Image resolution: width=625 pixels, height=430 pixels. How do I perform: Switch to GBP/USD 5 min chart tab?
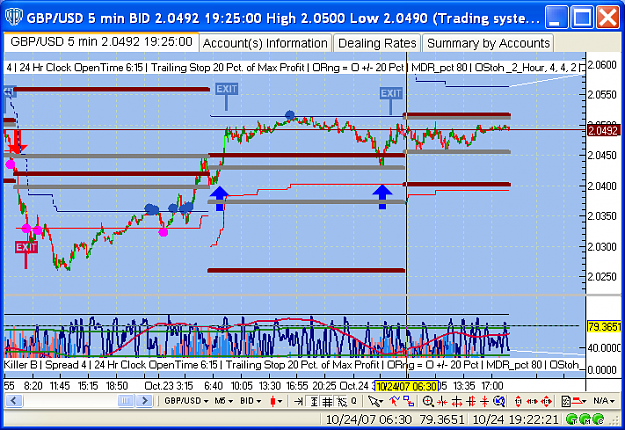[101, 42]
